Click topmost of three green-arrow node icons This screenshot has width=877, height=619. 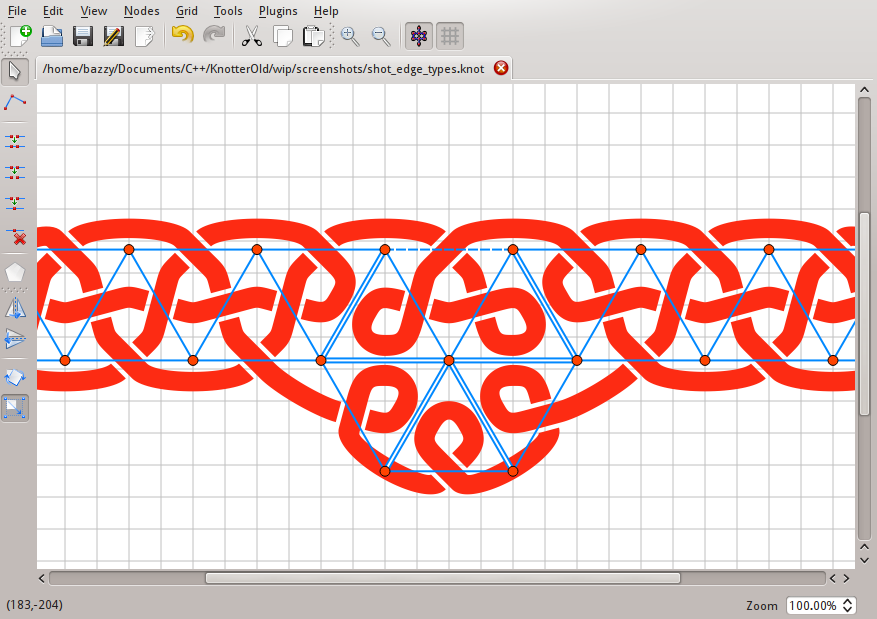click(x=15, y=141)
